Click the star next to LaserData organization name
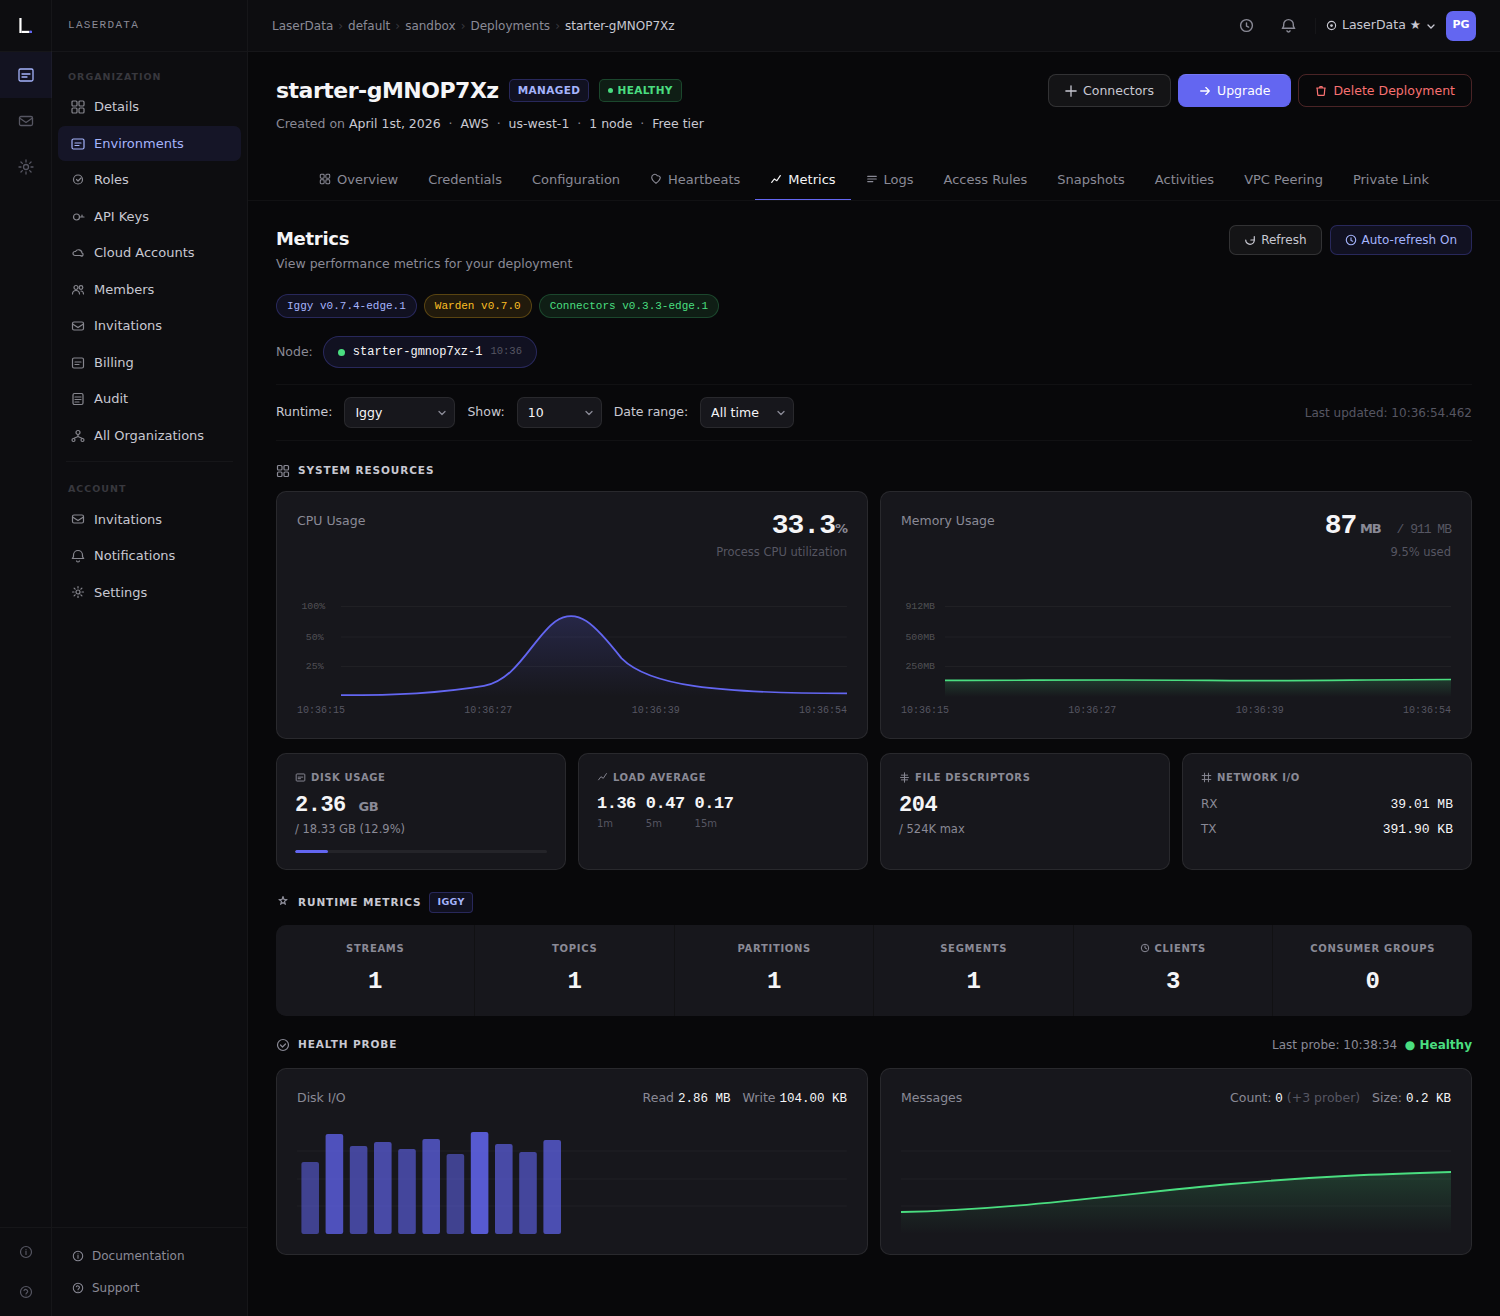 pyautogui.click(x=1415, y=25)
